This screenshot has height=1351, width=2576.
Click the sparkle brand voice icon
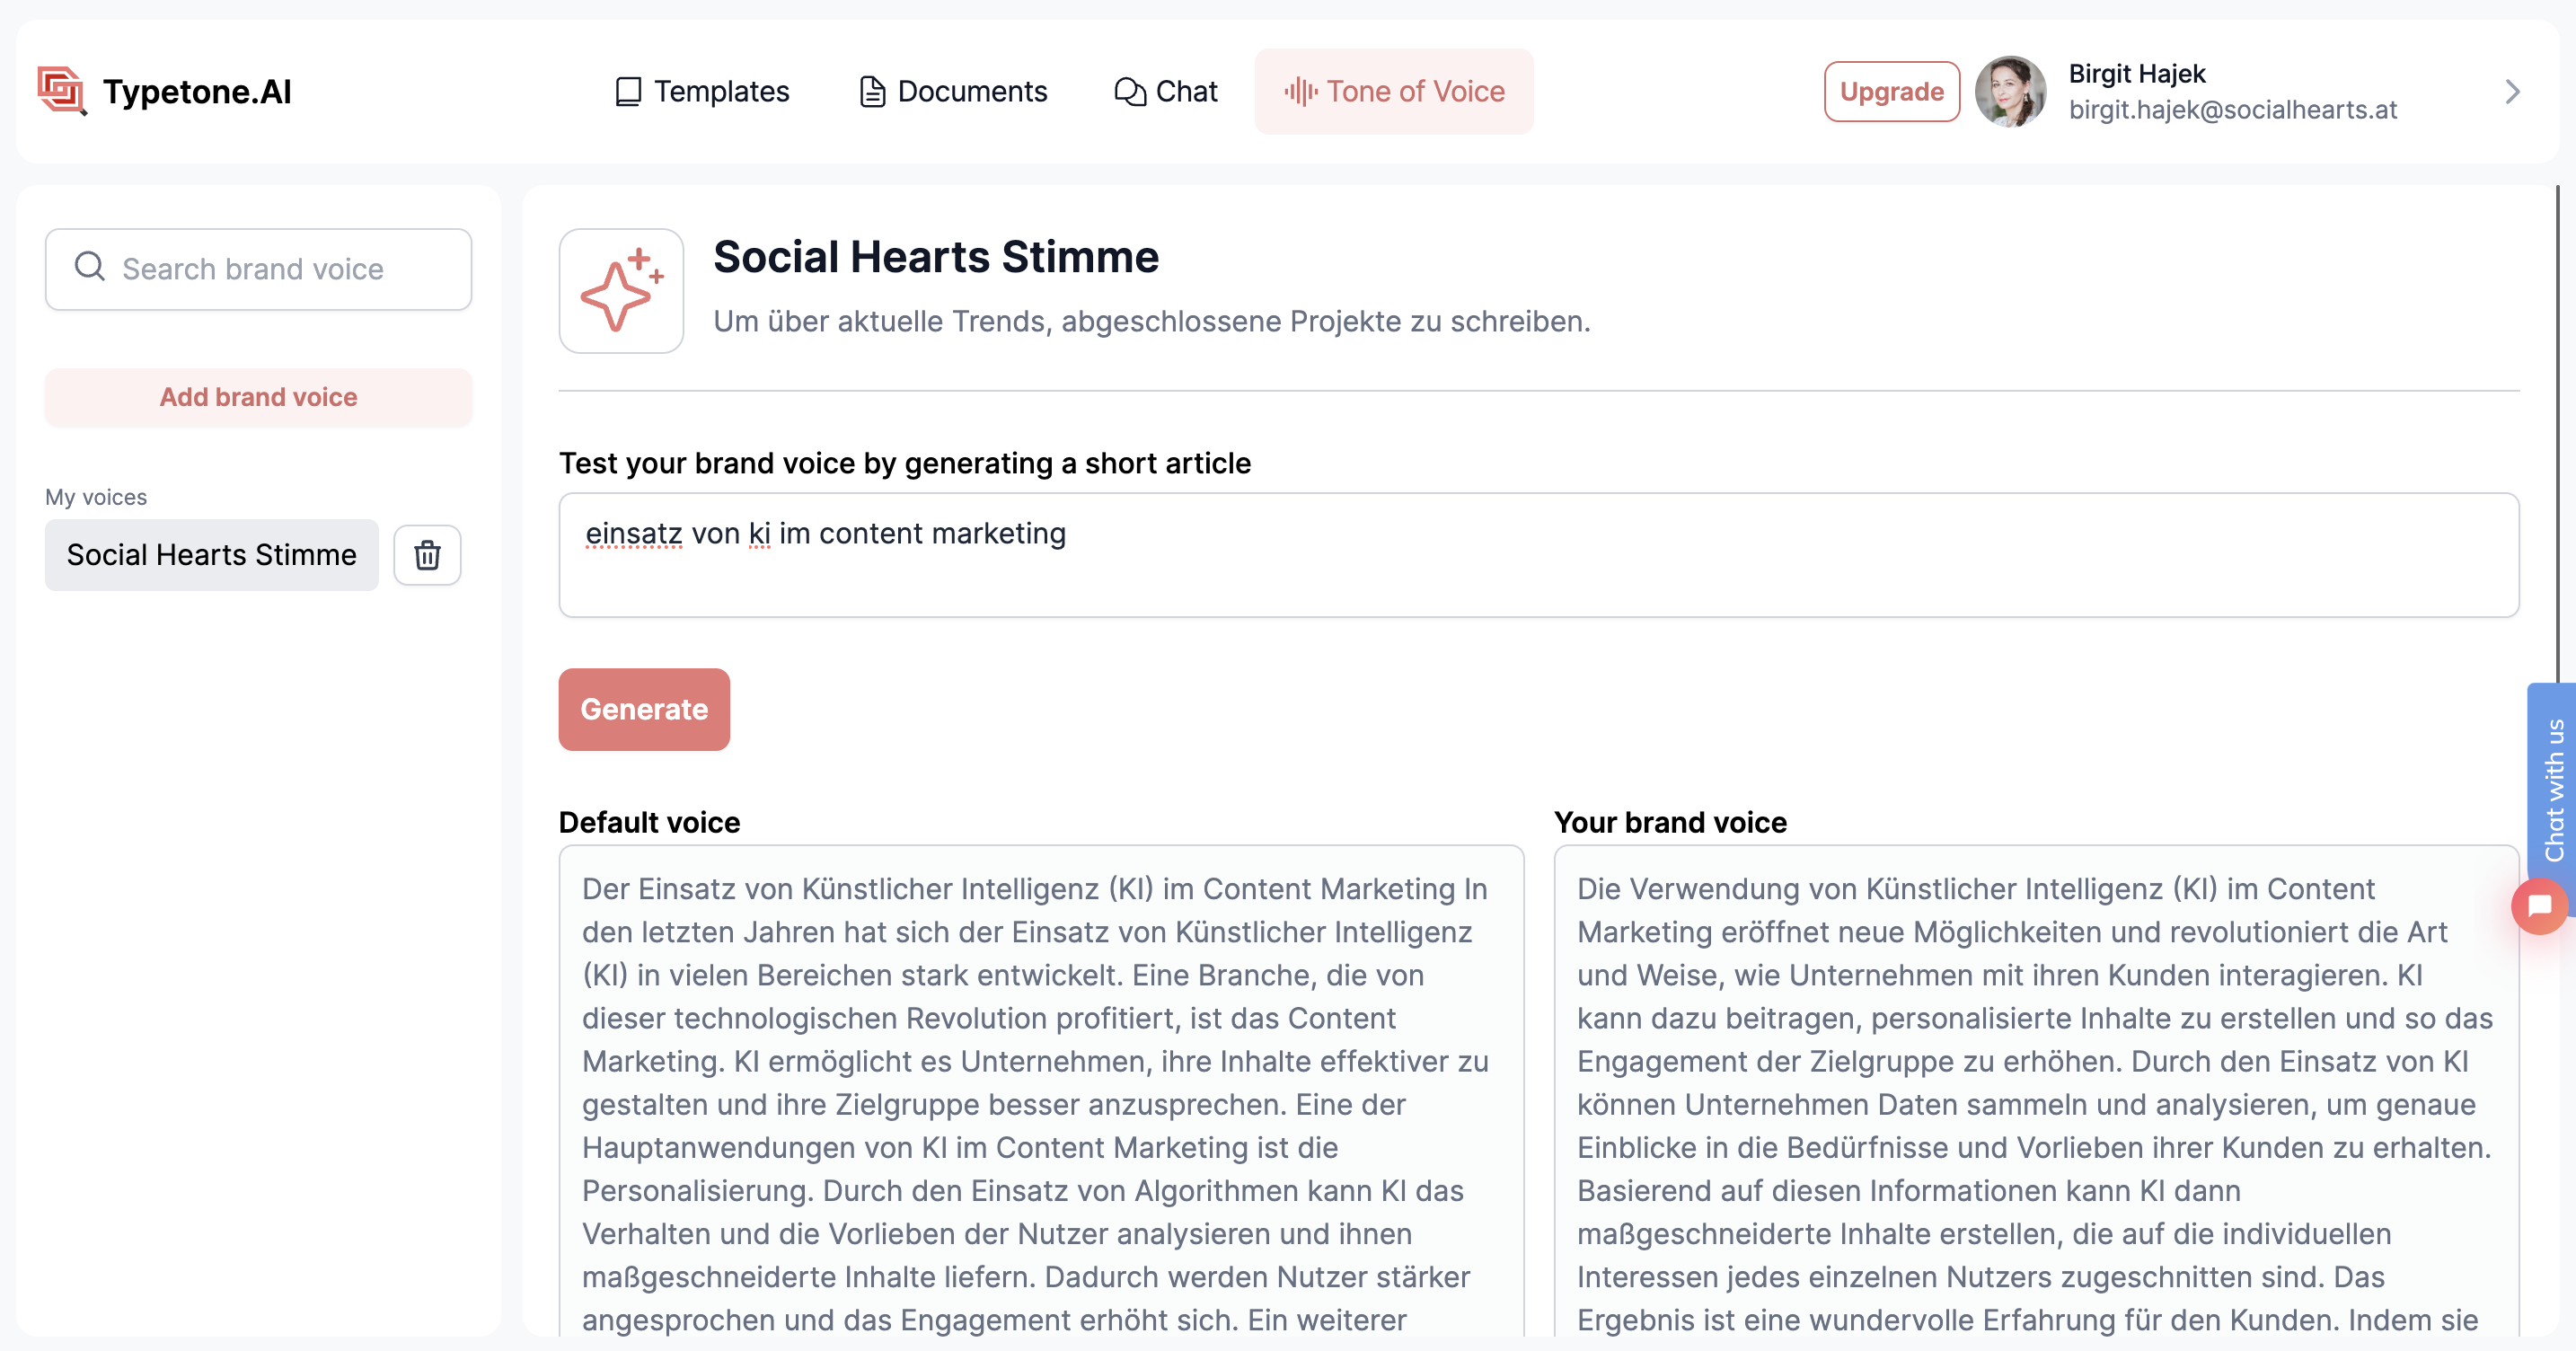click(x=621, y=291)
